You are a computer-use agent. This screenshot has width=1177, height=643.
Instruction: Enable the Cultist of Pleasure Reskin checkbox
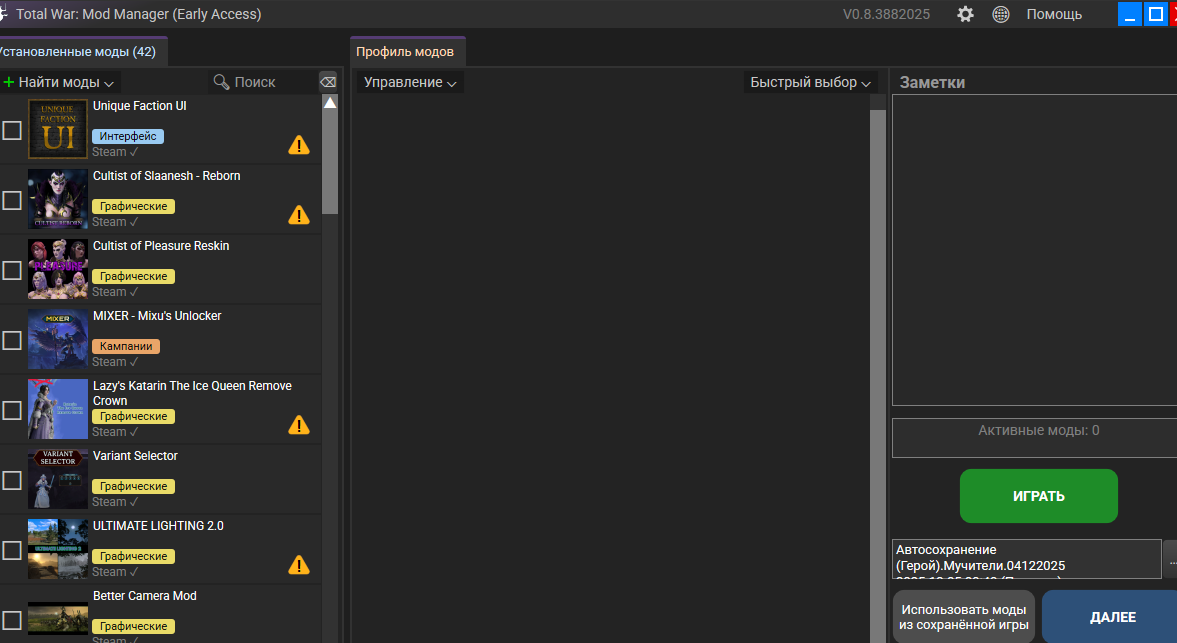(12, 270)
